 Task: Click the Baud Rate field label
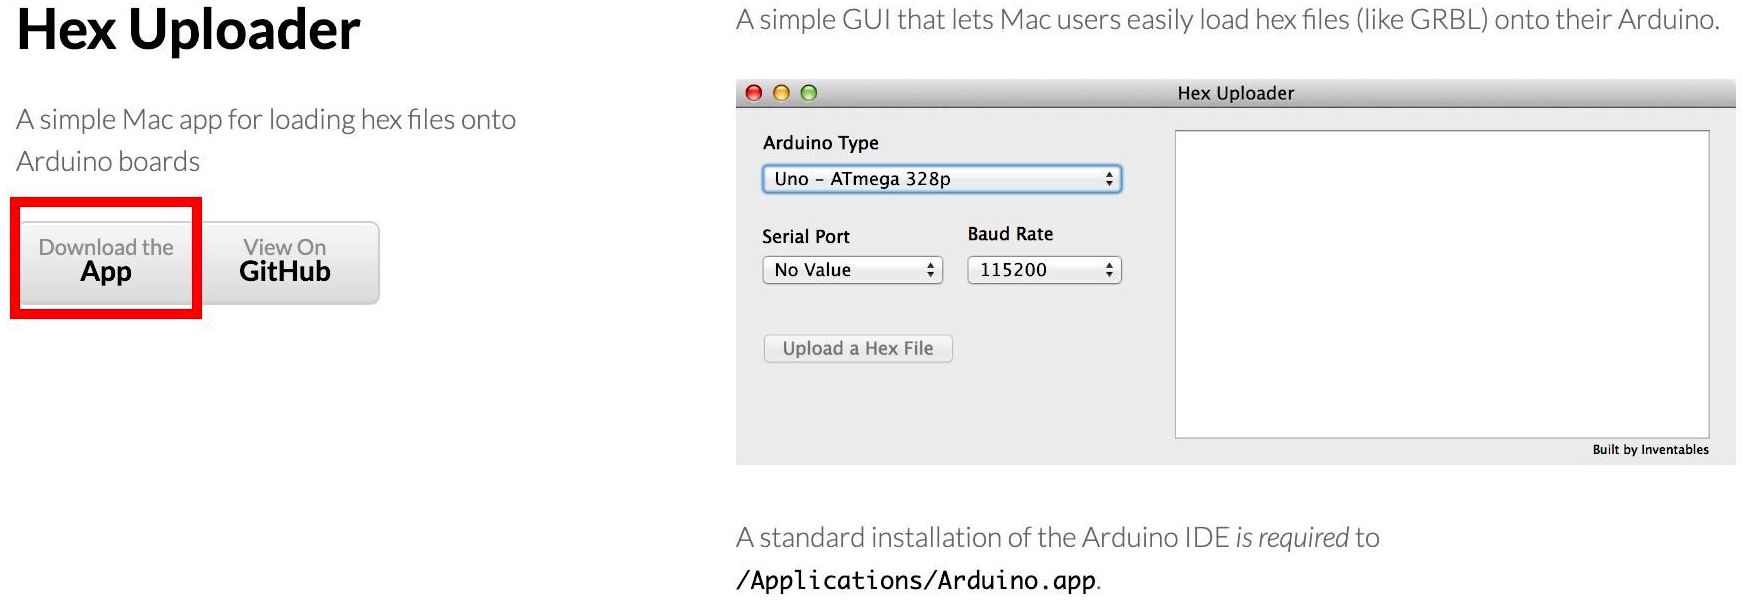click(1009, 234)
